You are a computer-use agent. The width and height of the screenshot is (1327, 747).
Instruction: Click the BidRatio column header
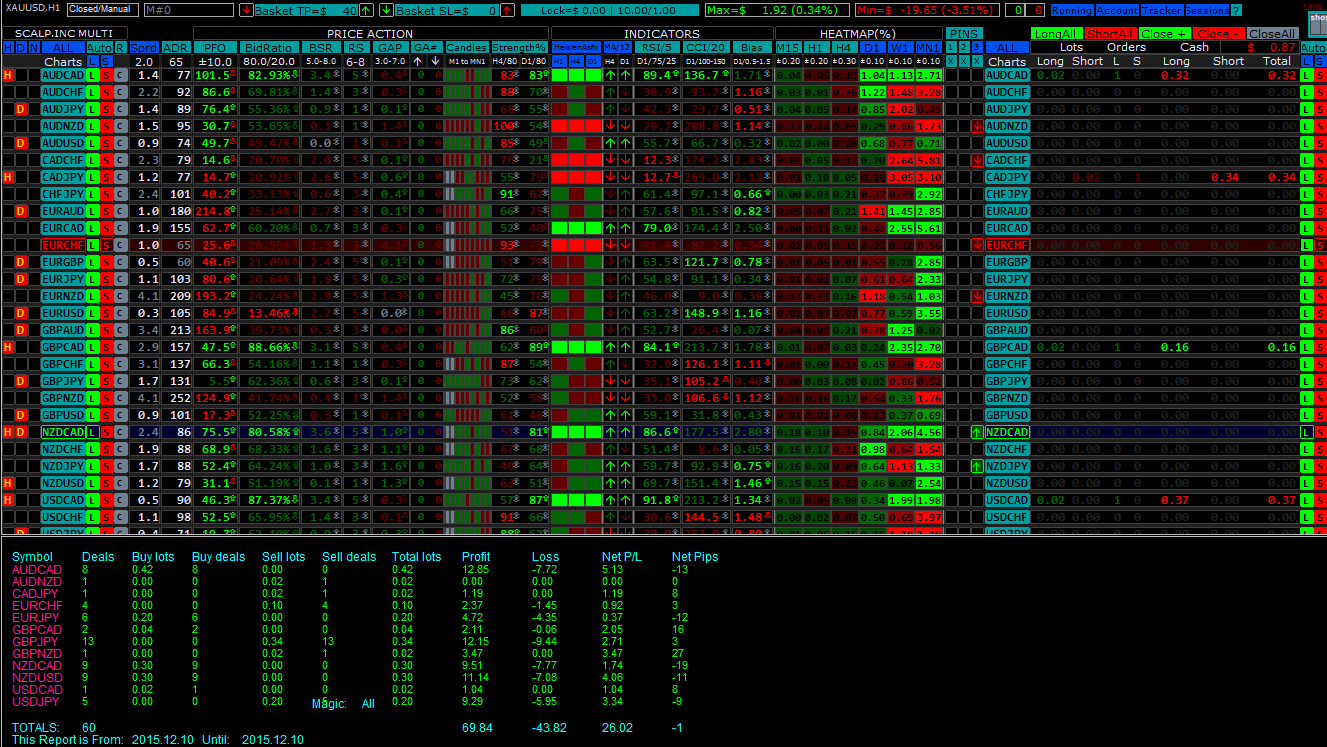click(x=268, y=47)
